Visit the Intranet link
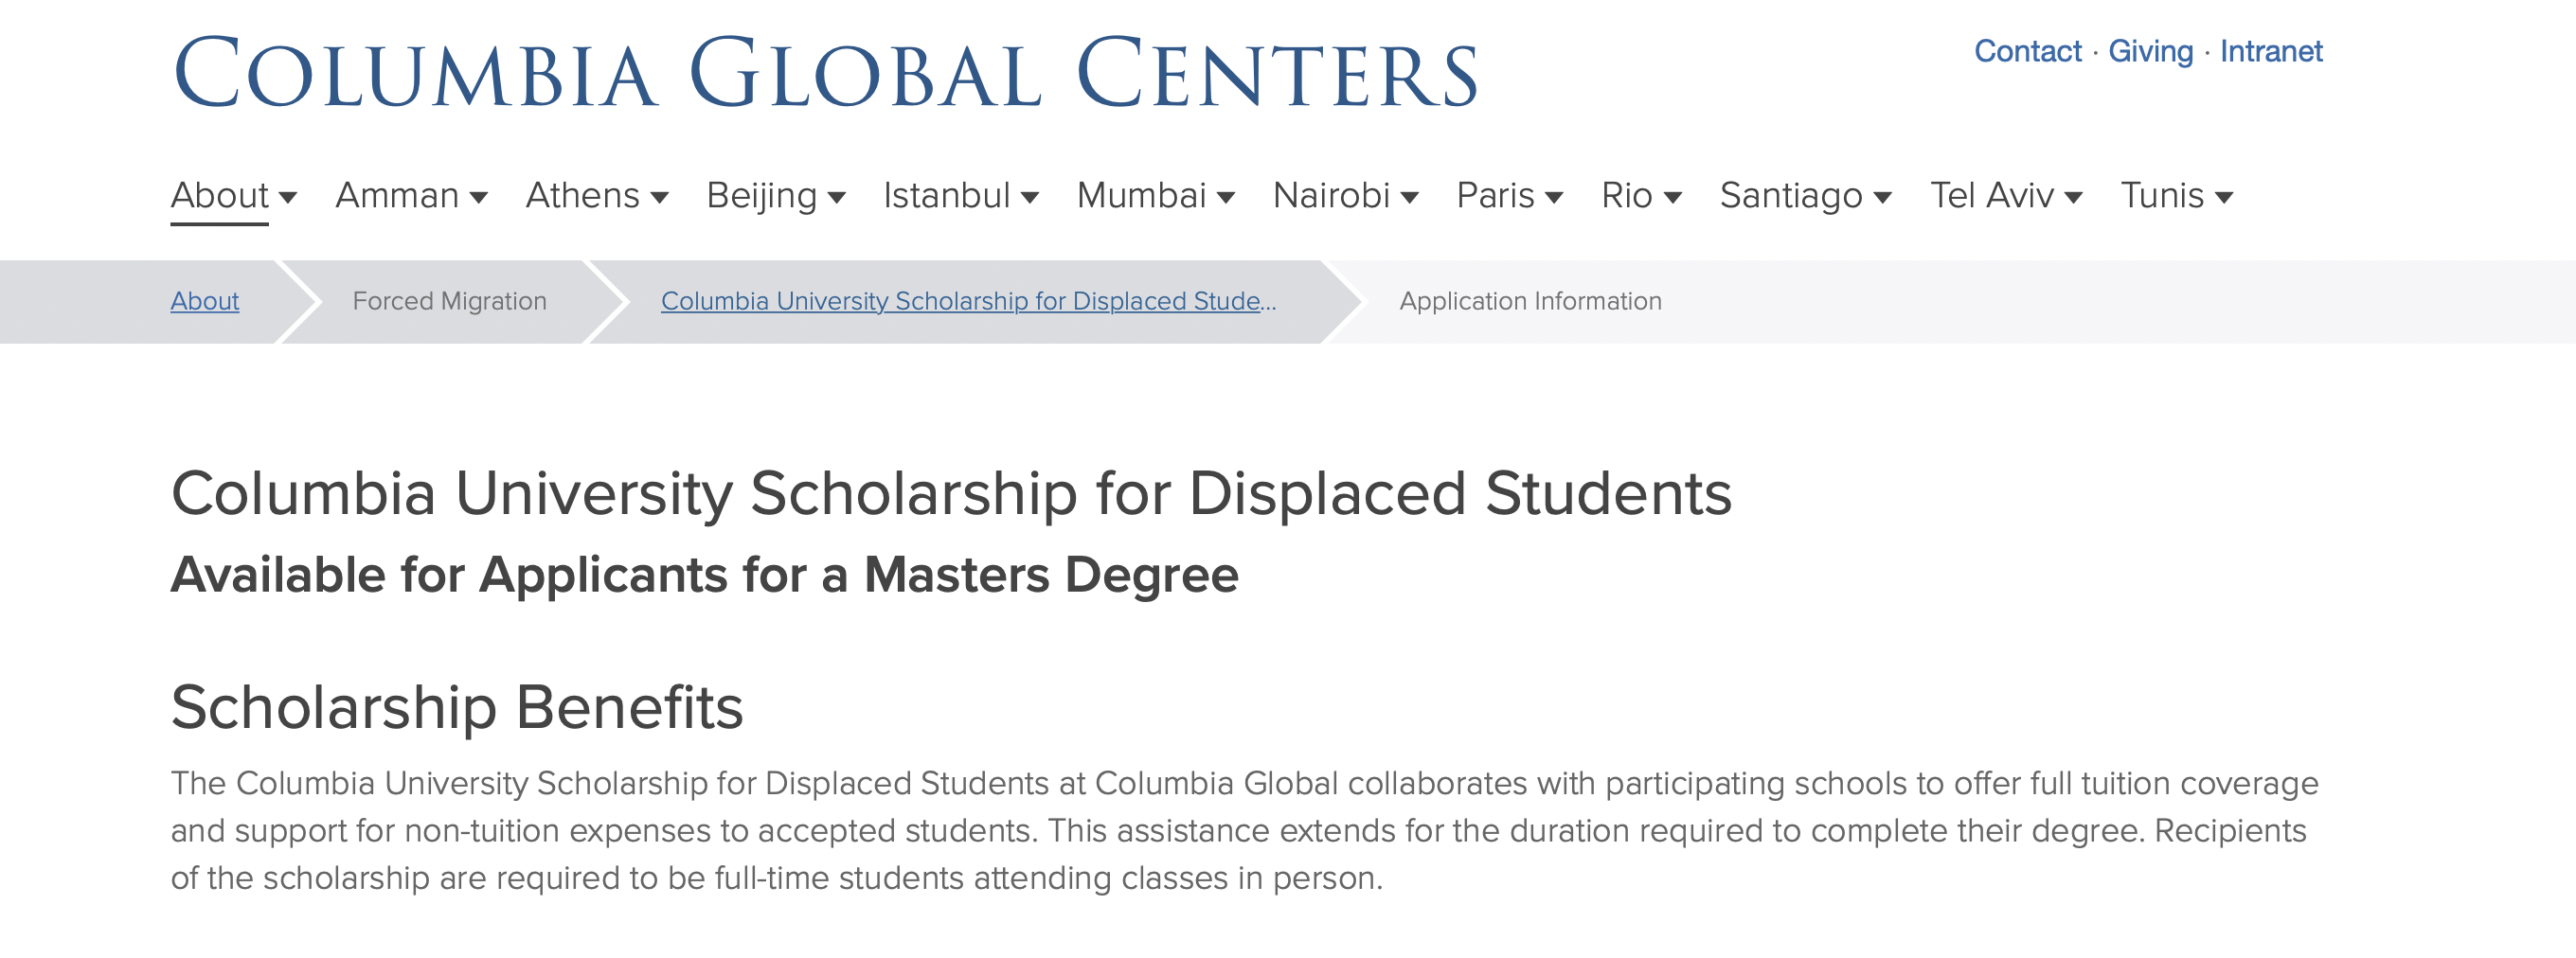Viewport: 2576px width, 958px height. click(2272, 51)
